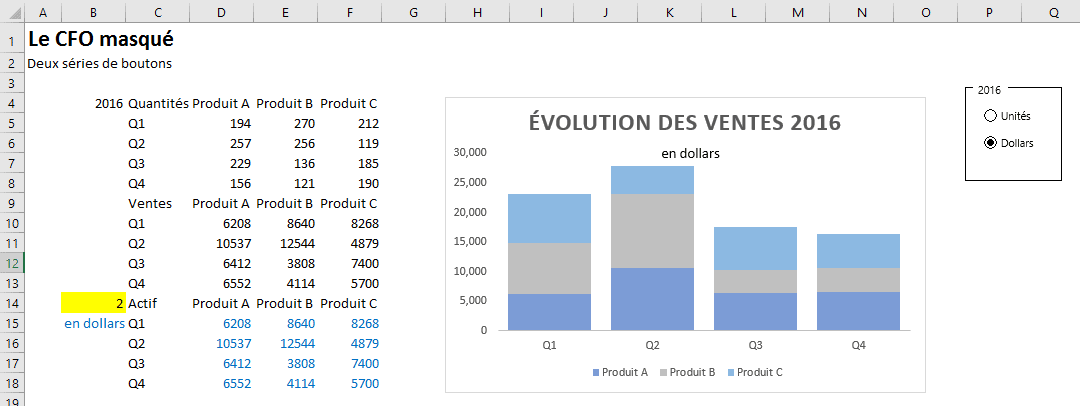
Task: Click the select-all corner of the sheet
Action: point(12,14)
